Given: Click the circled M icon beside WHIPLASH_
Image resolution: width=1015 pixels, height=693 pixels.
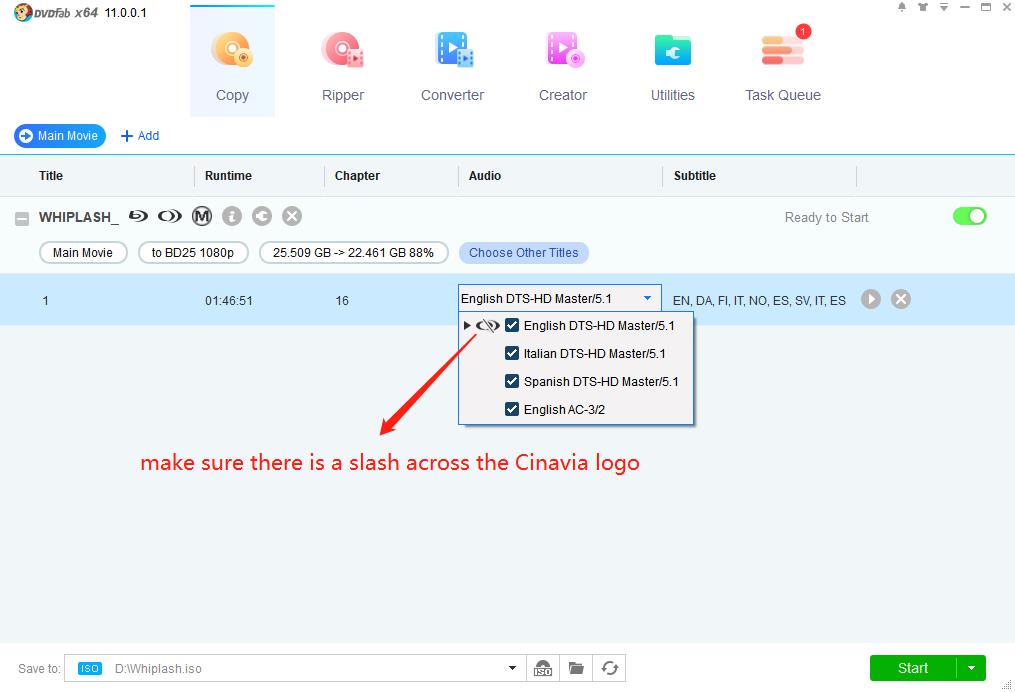Looking at the screenshot, I should click(202, 216).
